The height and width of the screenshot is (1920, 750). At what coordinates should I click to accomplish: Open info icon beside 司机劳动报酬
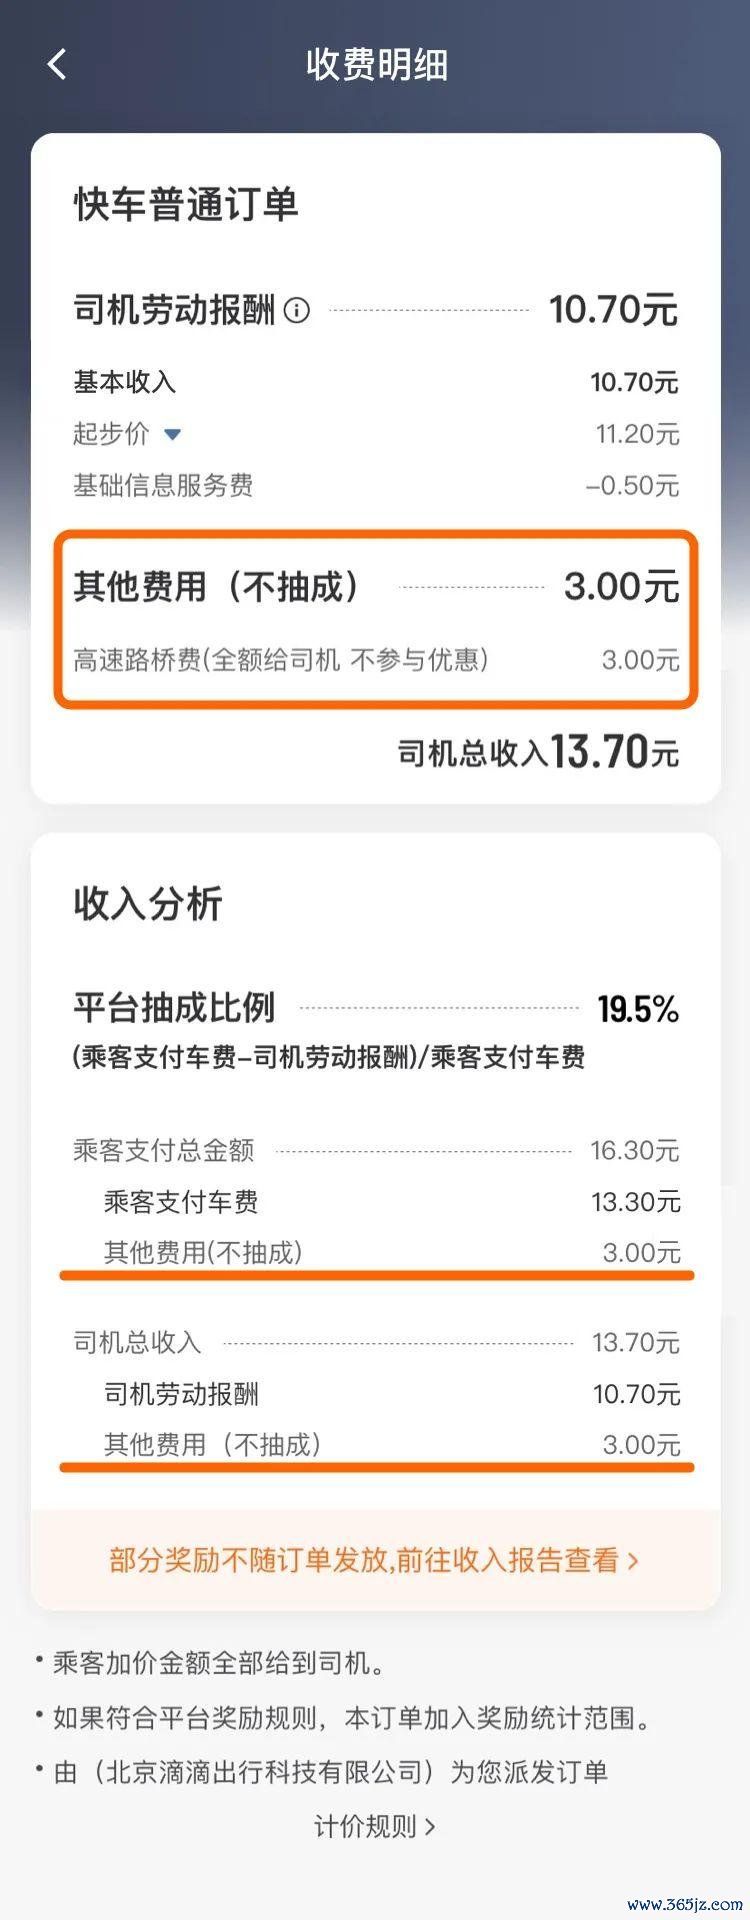[297, 311]
